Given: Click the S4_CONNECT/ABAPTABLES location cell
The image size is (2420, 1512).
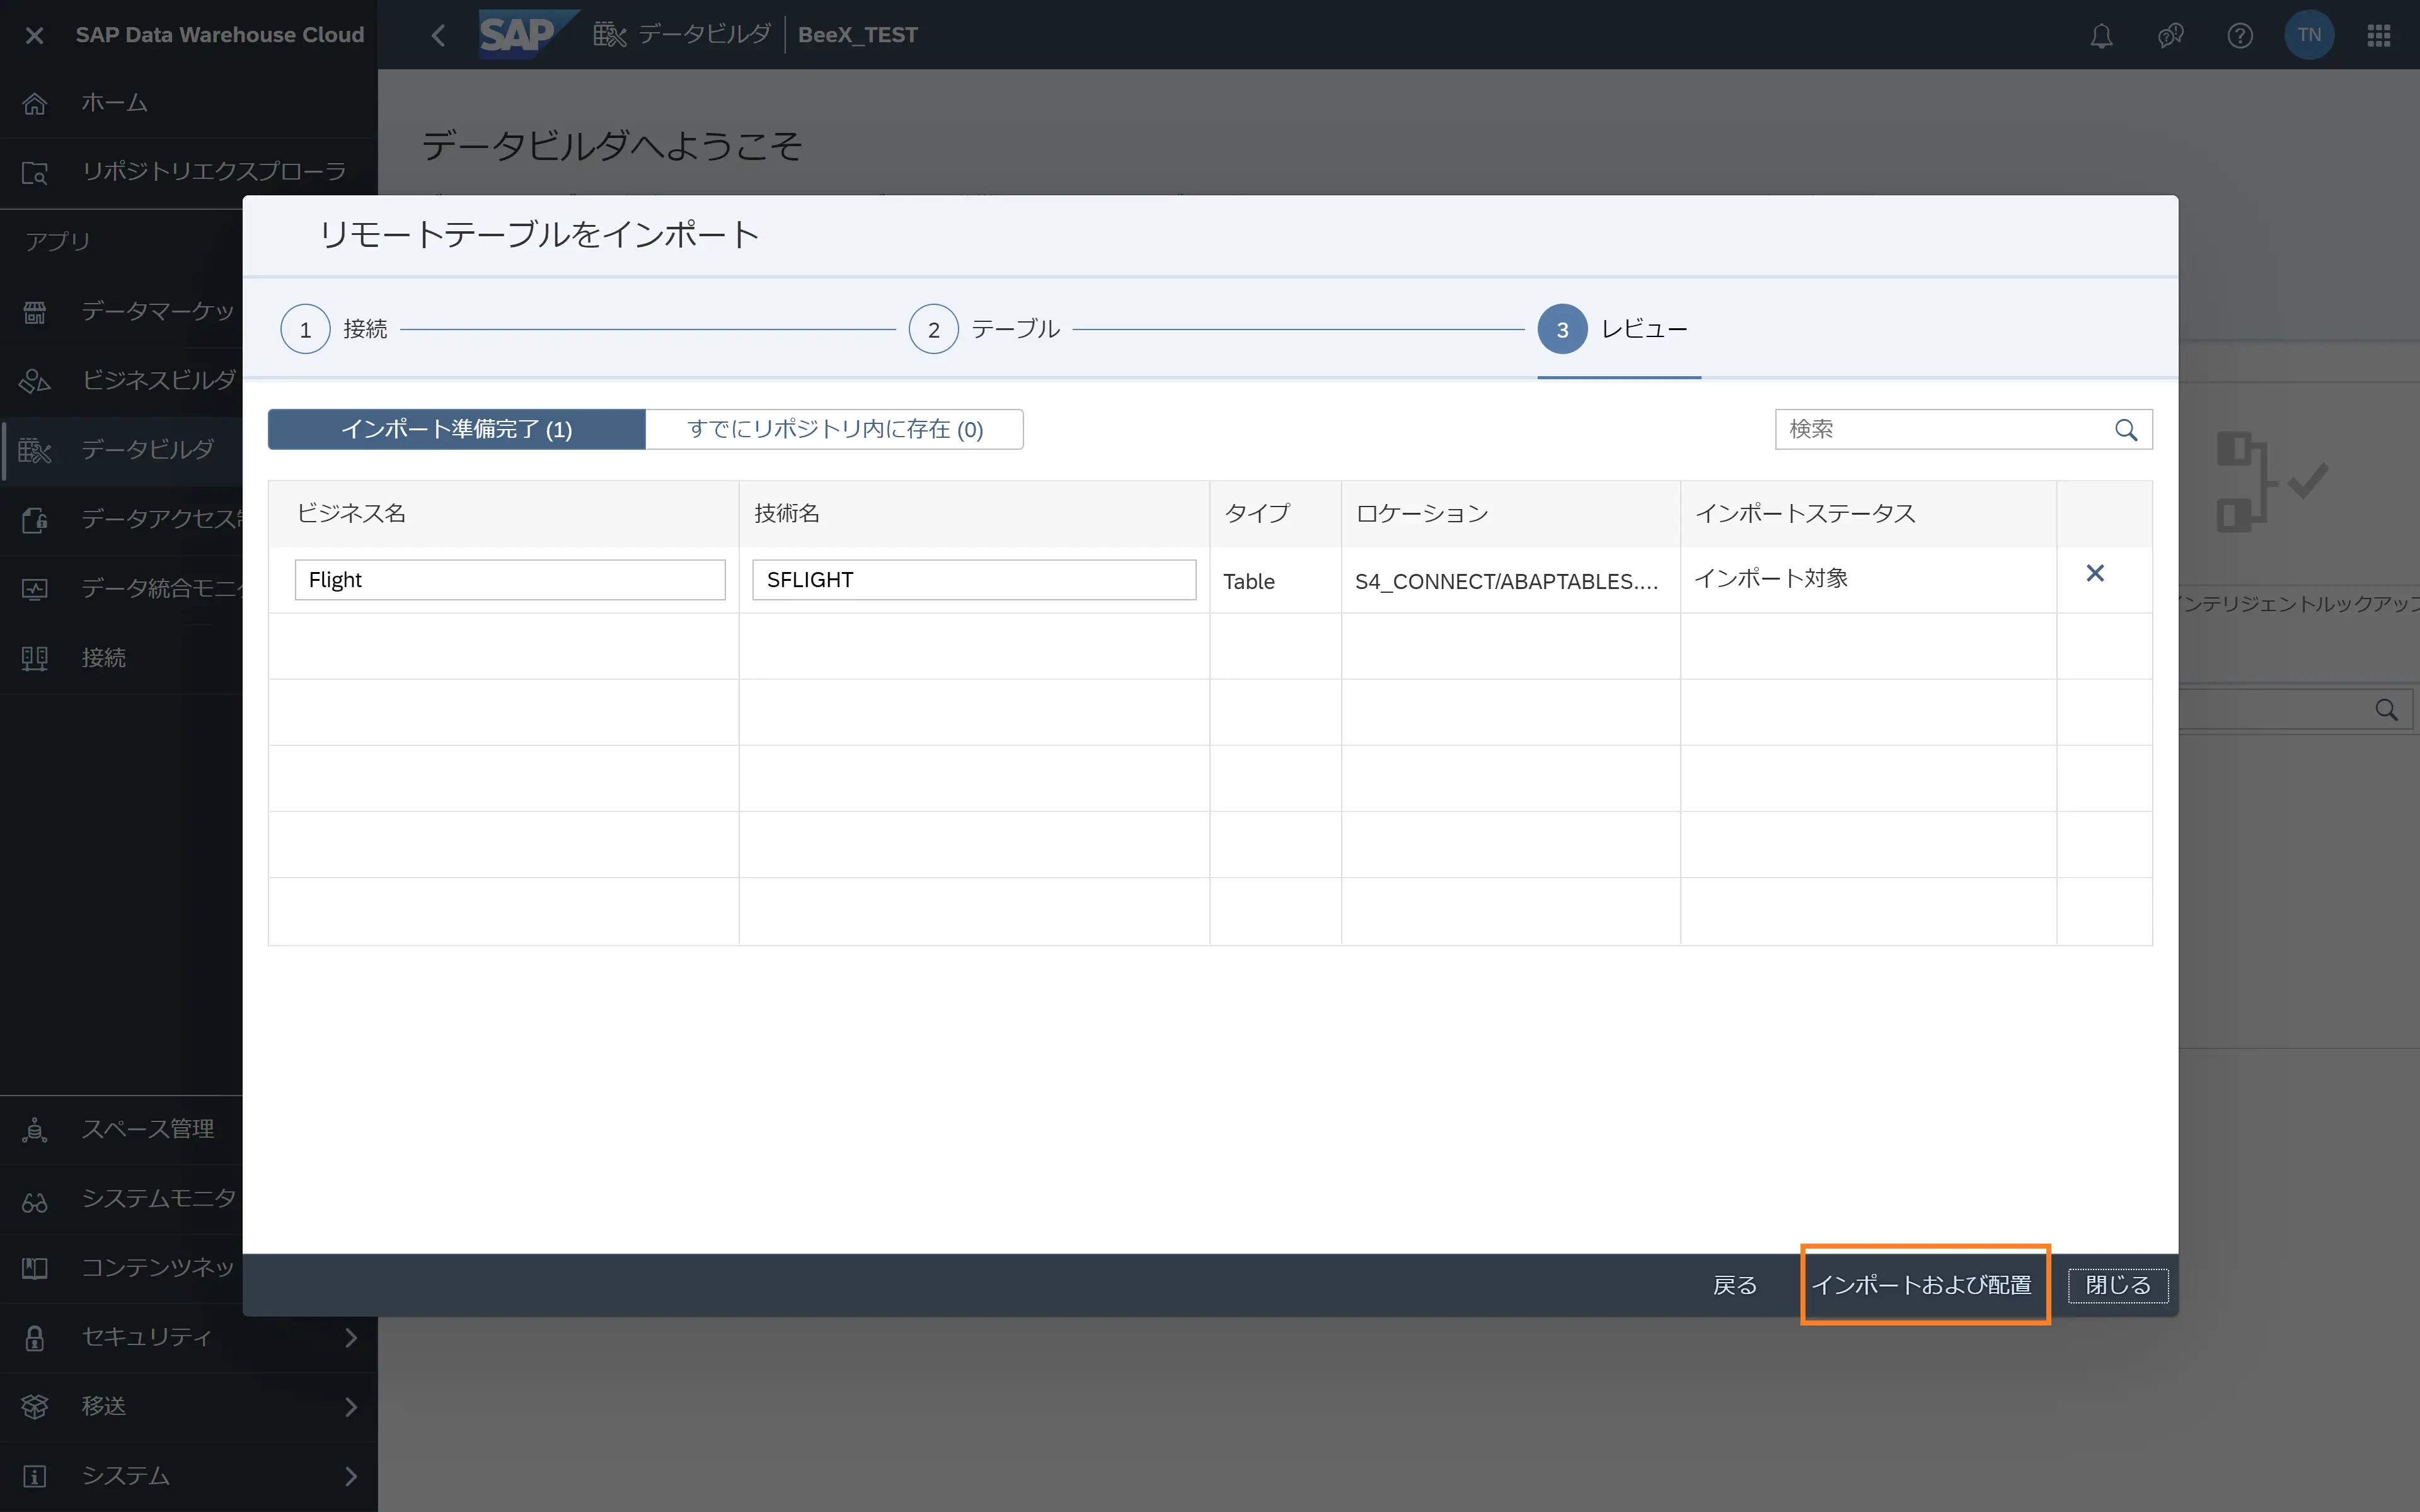Looking at the screenshot, I should [1511, 581].
